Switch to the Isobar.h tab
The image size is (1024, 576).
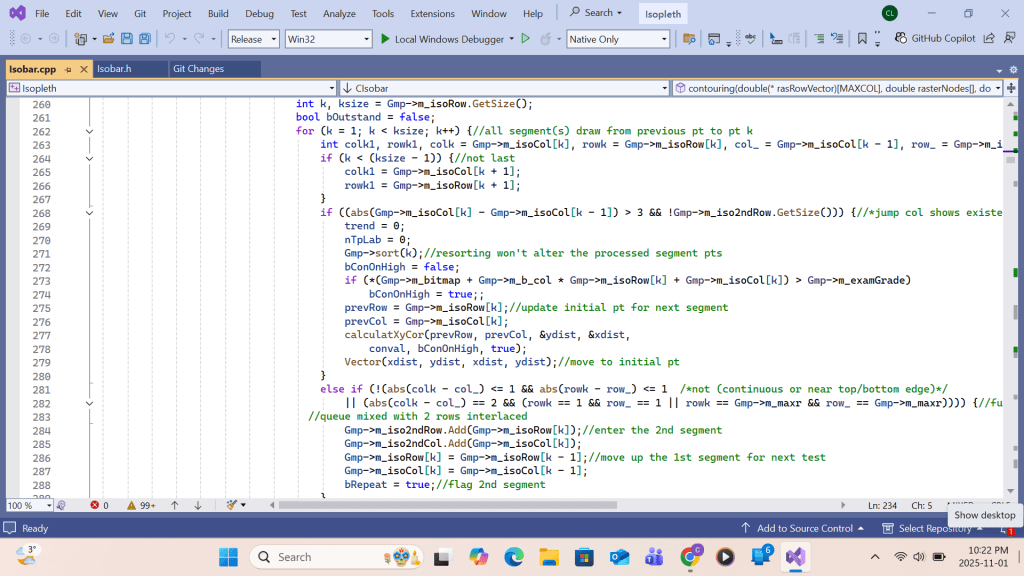click(x=114, y=69)
